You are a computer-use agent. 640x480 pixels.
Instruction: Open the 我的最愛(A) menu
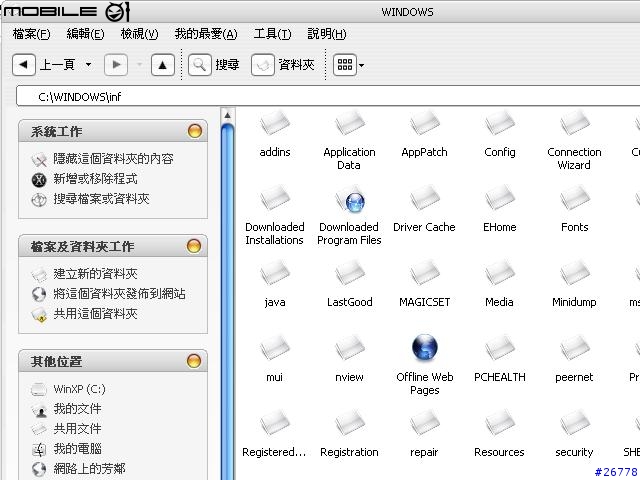206,34
